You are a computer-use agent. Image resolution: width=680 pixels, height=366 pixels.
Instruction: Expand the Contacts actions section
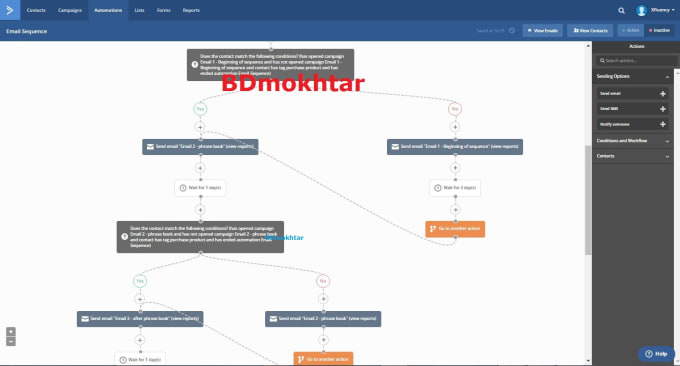pos(632,156)
